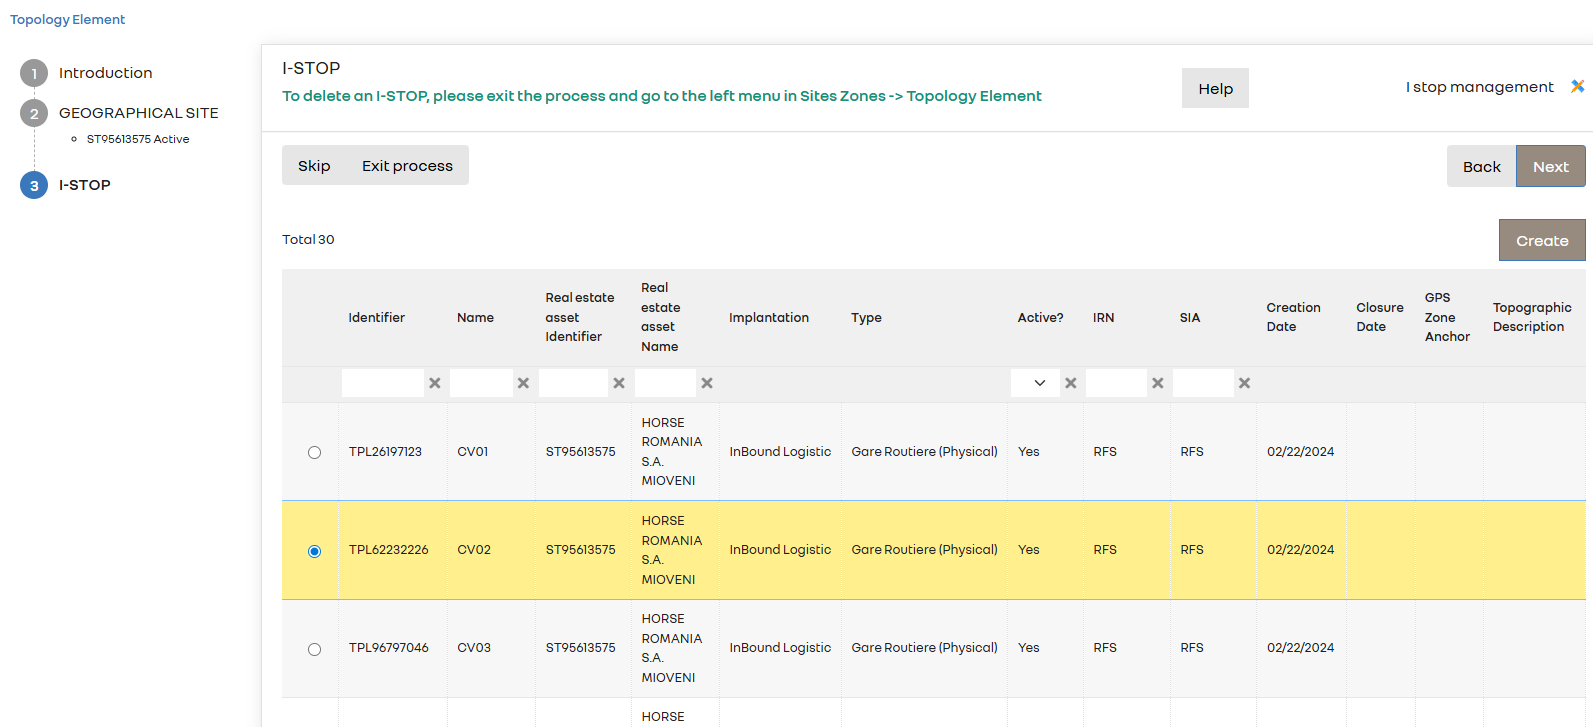
Task: Clear the Identifier filter with its X icon
Action: tap(435, 383)
